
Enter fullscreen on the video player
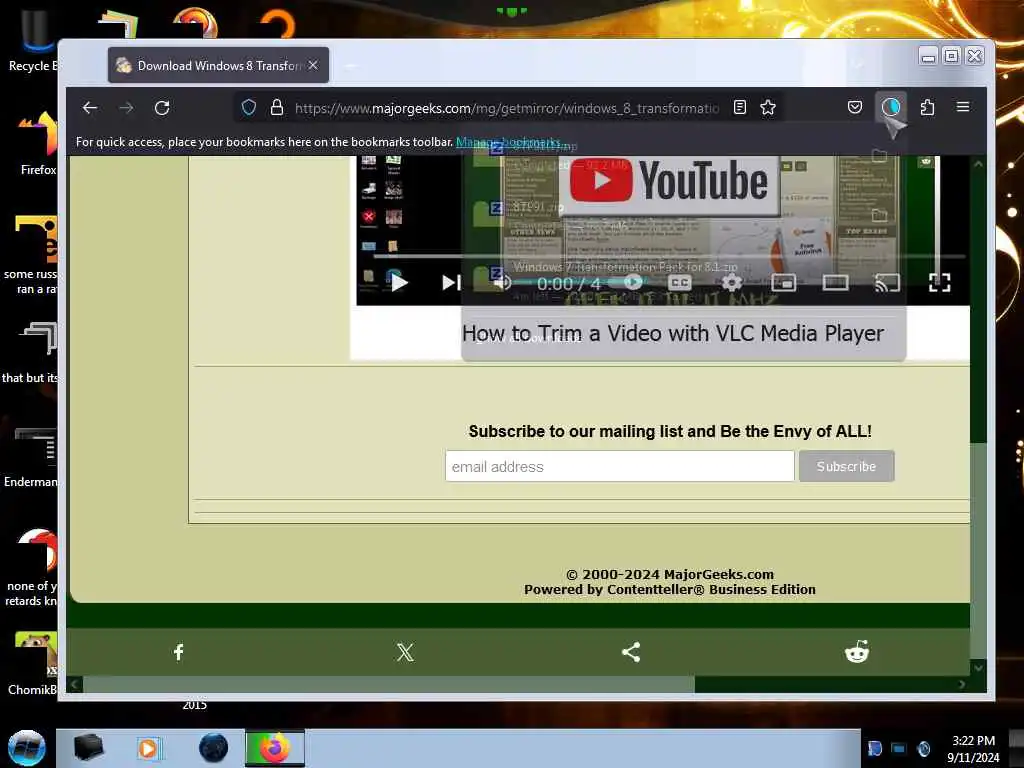[939, 283]
